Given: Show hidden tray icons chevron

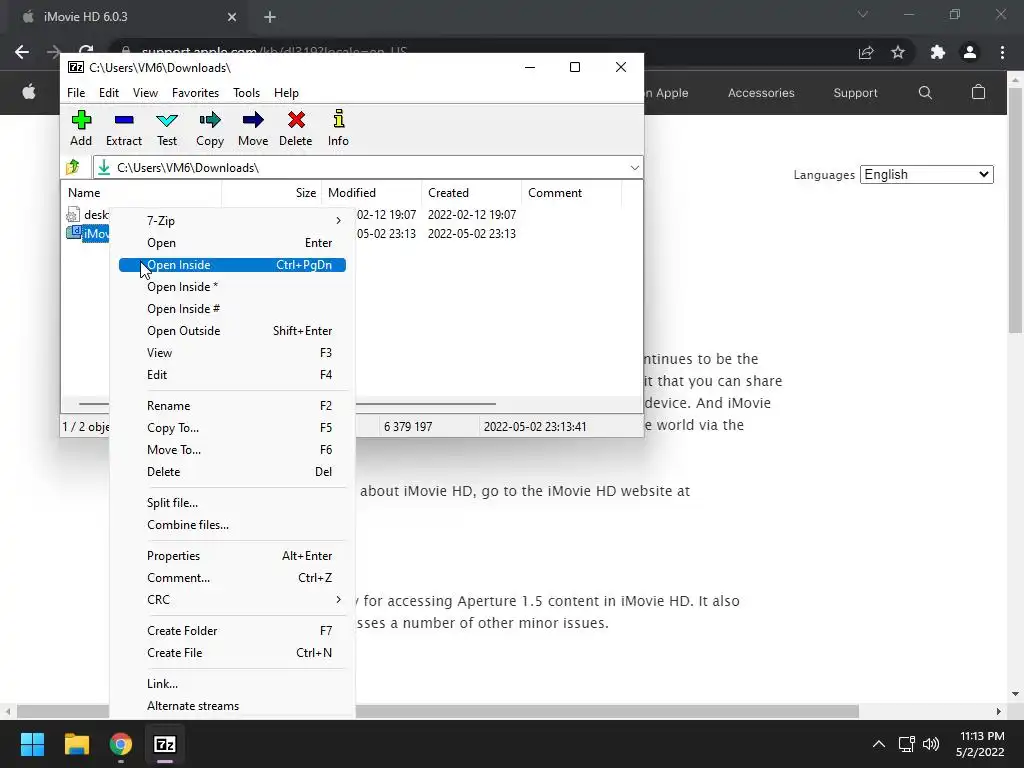Looking at the screenshot, I should tap(879, 744).
